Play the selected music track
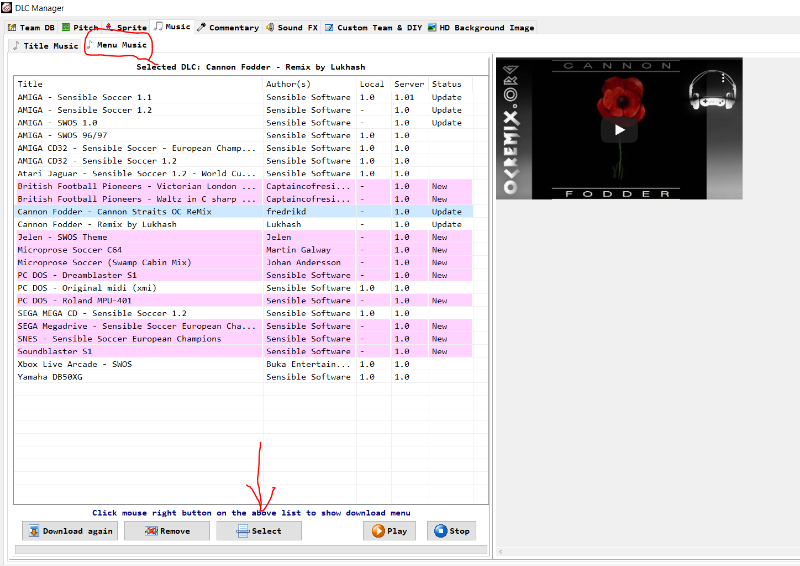The width and height of the screenshot is (800, 566). [x=388, y=531]
